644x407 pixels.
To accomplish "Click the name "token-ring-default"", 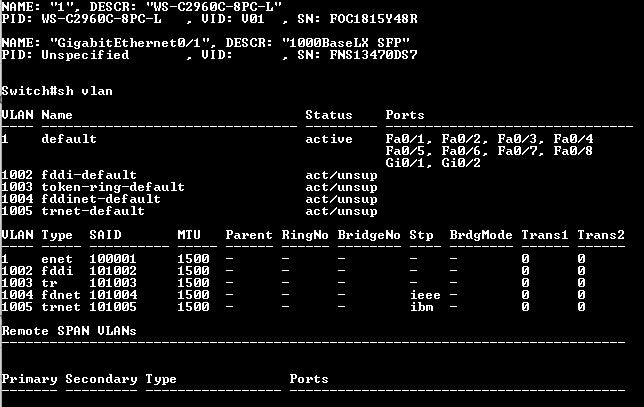I will [113, 187].
